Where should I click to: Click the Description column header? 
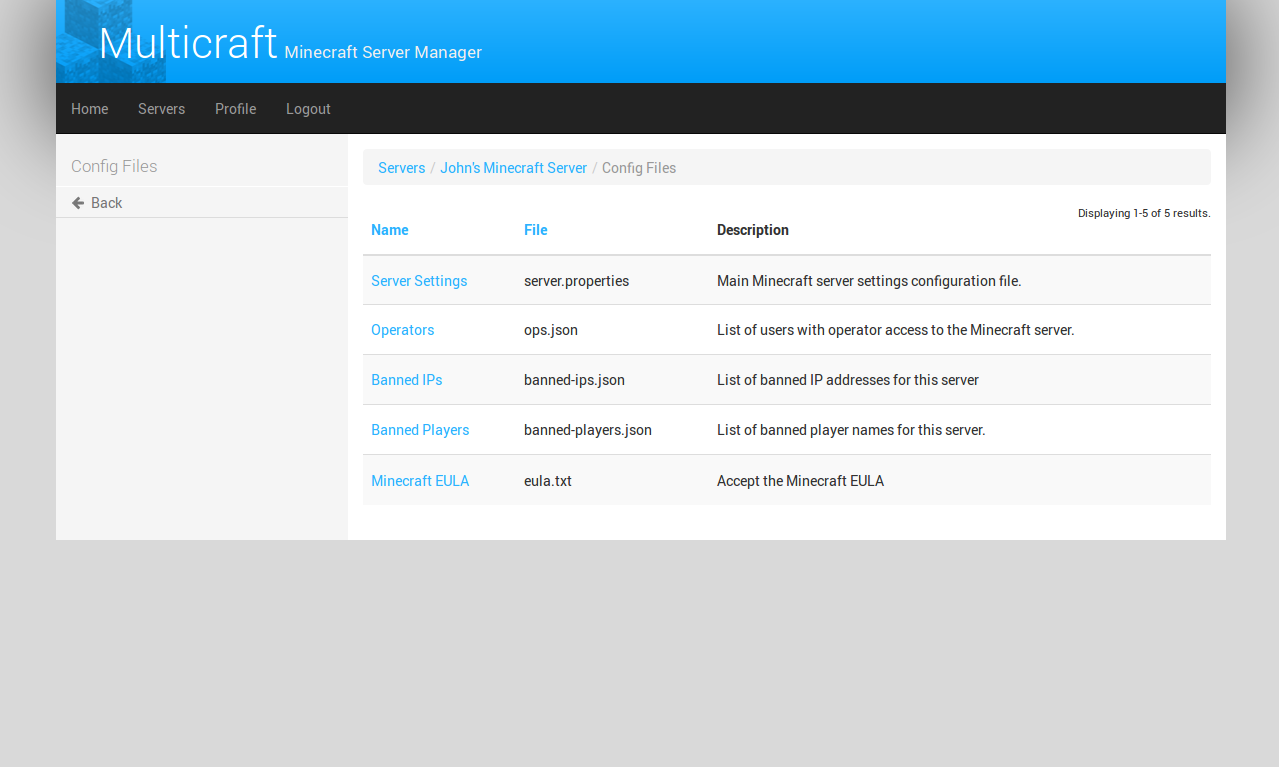pos(753,230)
